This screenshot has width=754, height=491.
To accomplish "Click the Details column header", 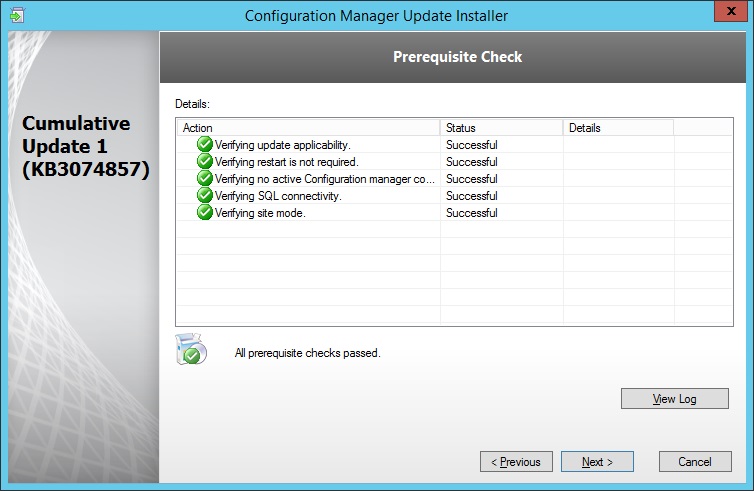I will (618, 128).
